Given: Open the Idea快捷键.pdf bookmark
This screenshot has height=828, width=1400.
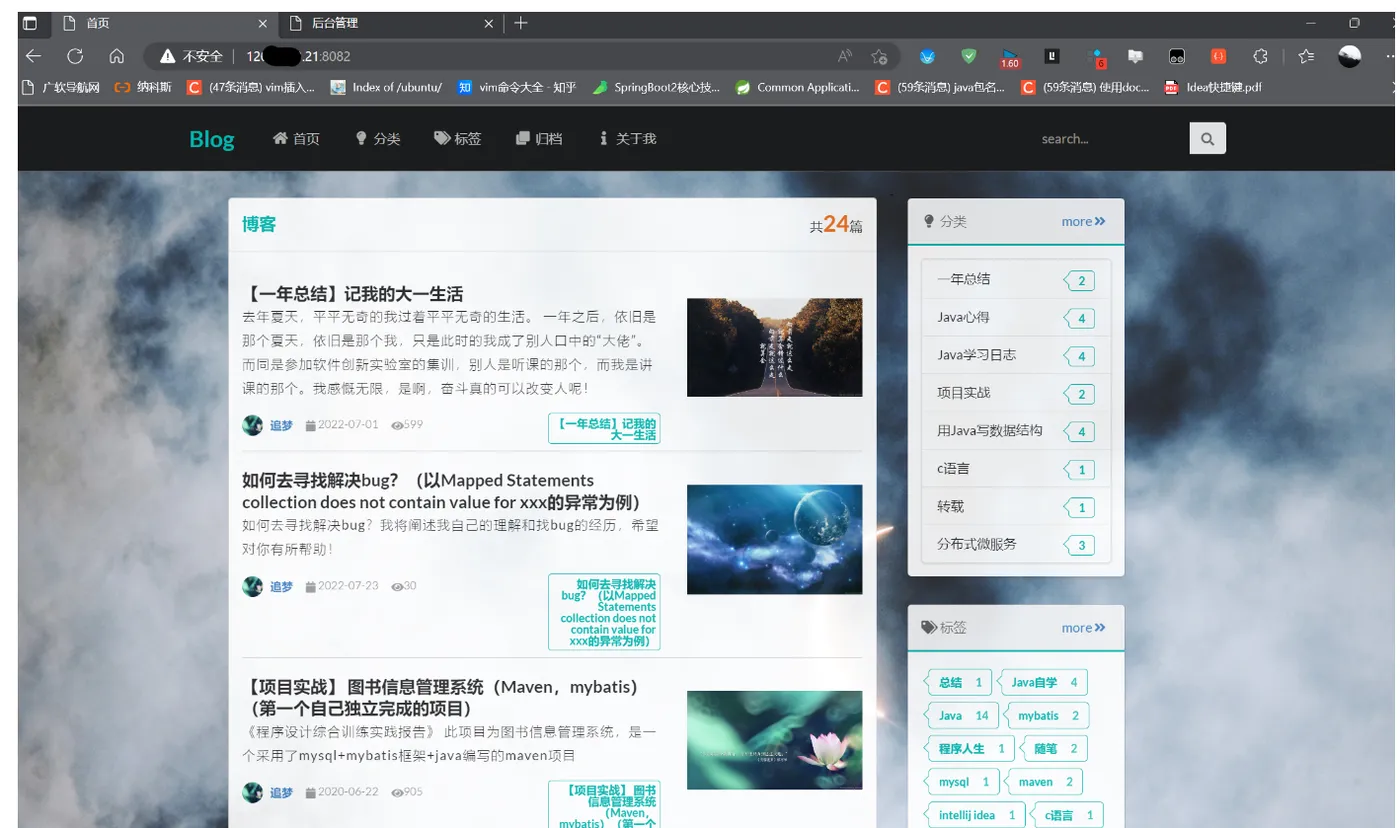Looking at the screenshot, I should (1213, 87).
